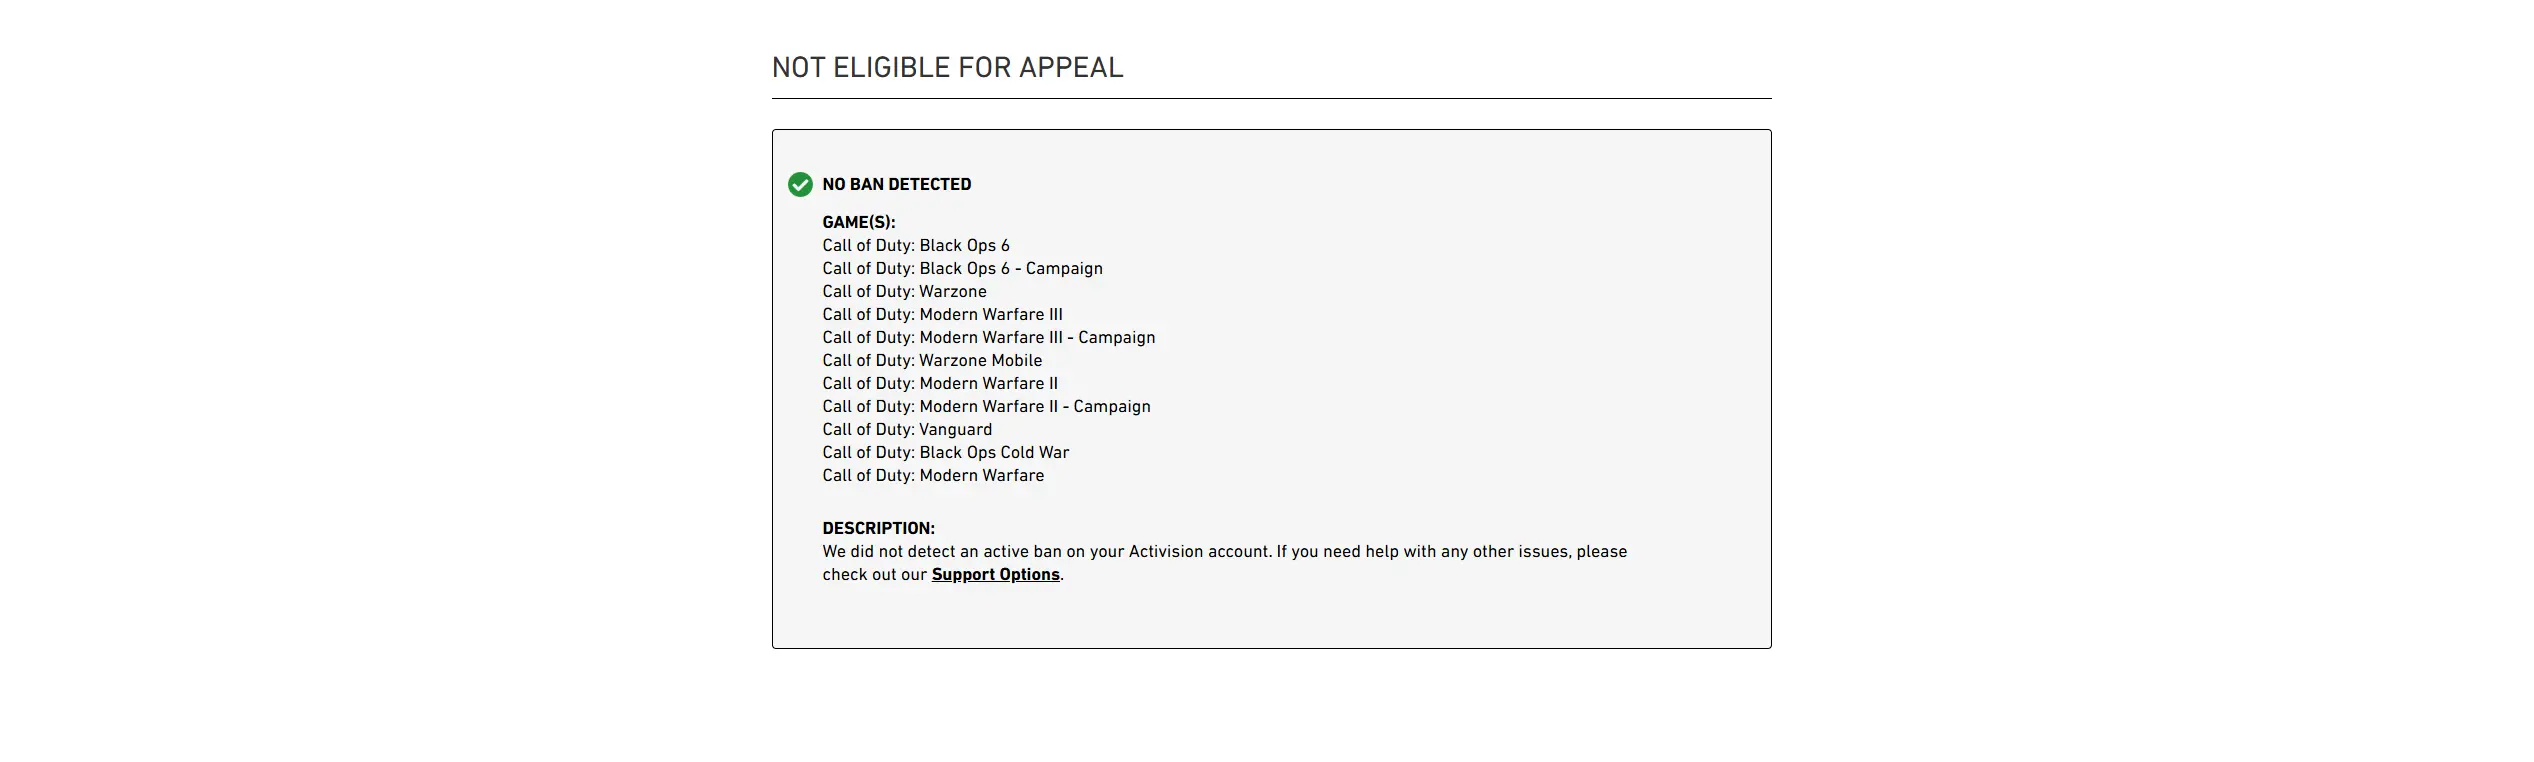This screenshot has height=762, width=2534.
Task: Click the 'NOT ELIGIBLE FOR APPEAL' heading
Action: [x=947, y=68]
